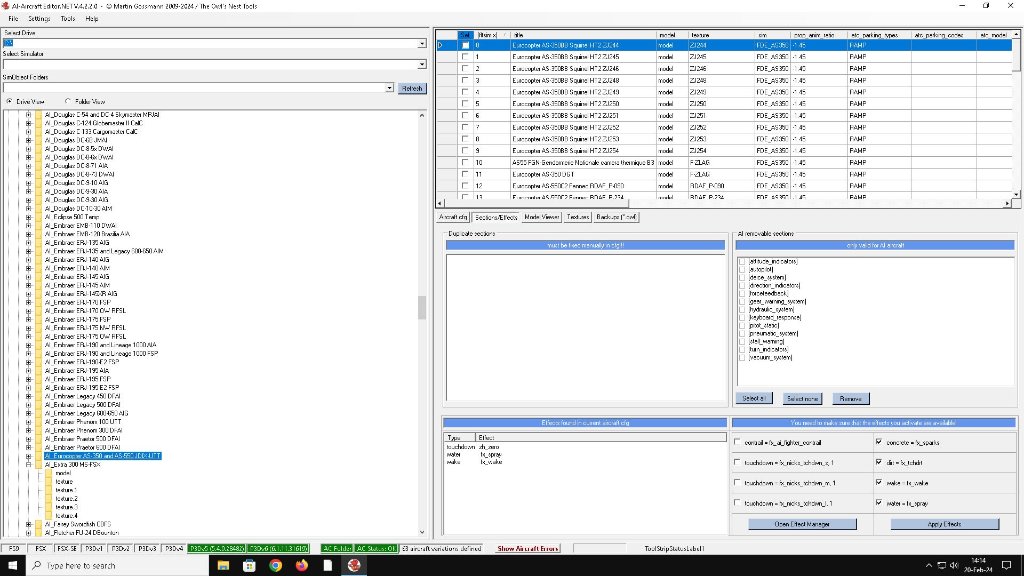Check the [vacuum_system] removable section
The height and width of the screenshot is (576, 1024).
(x=742, y=357)
